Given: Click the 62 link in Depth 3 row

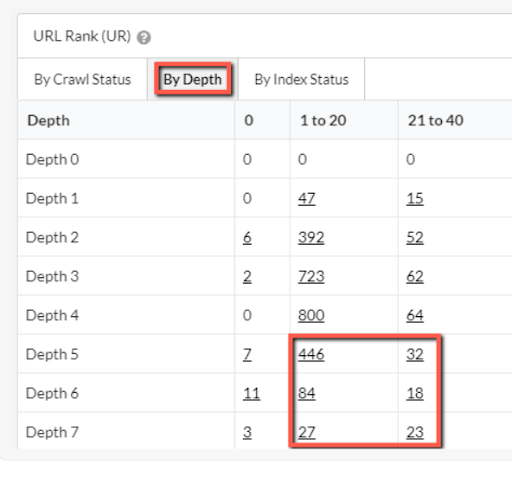Looking at the screenshot, I should [x=415, y=276].
